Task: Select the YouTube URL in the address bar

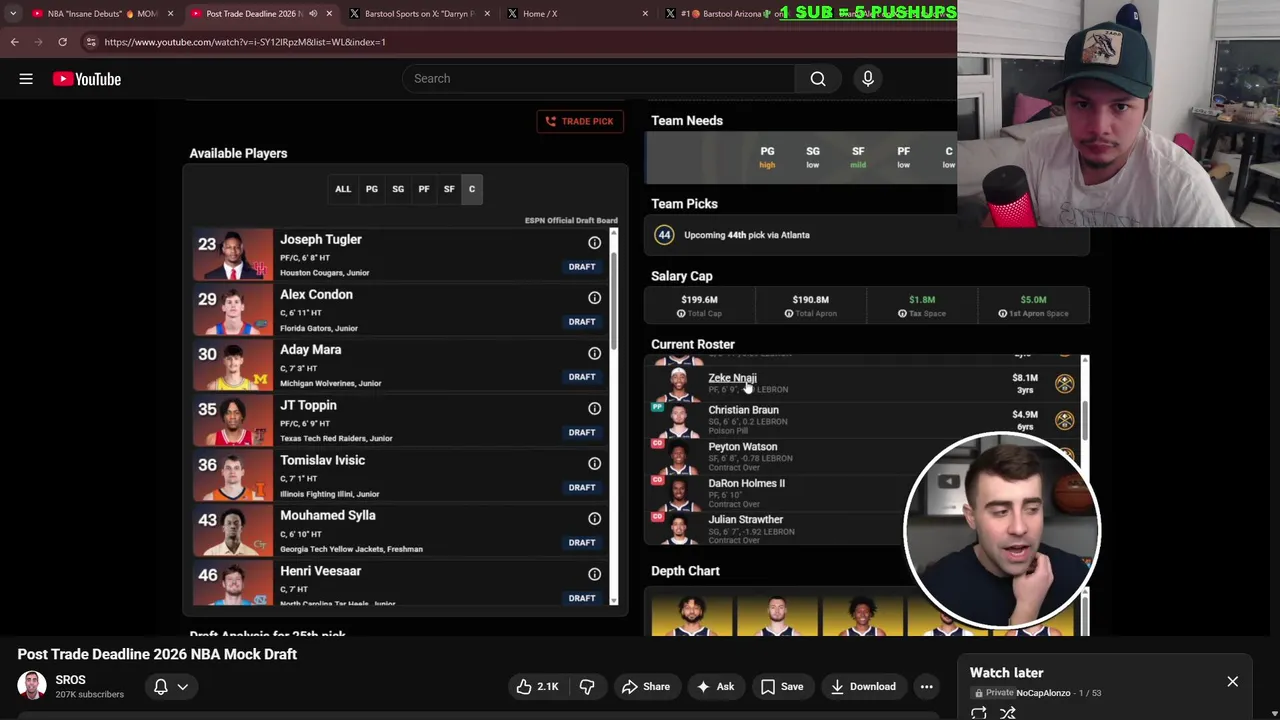Action: click(245, 42)
